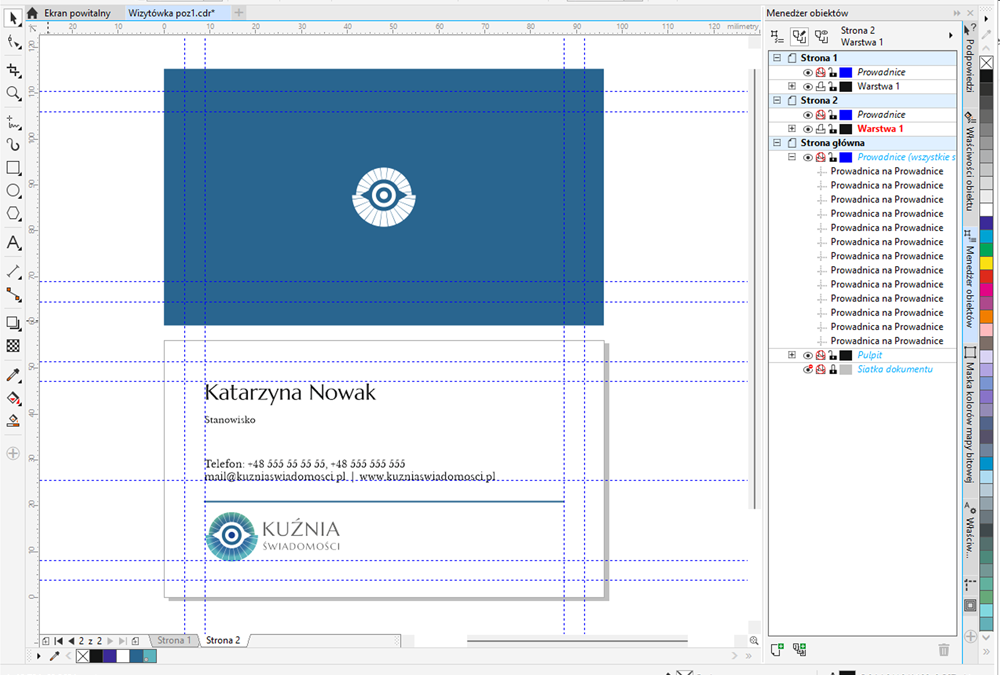Pick the yellow swatch in the color palette

(987, 261)
